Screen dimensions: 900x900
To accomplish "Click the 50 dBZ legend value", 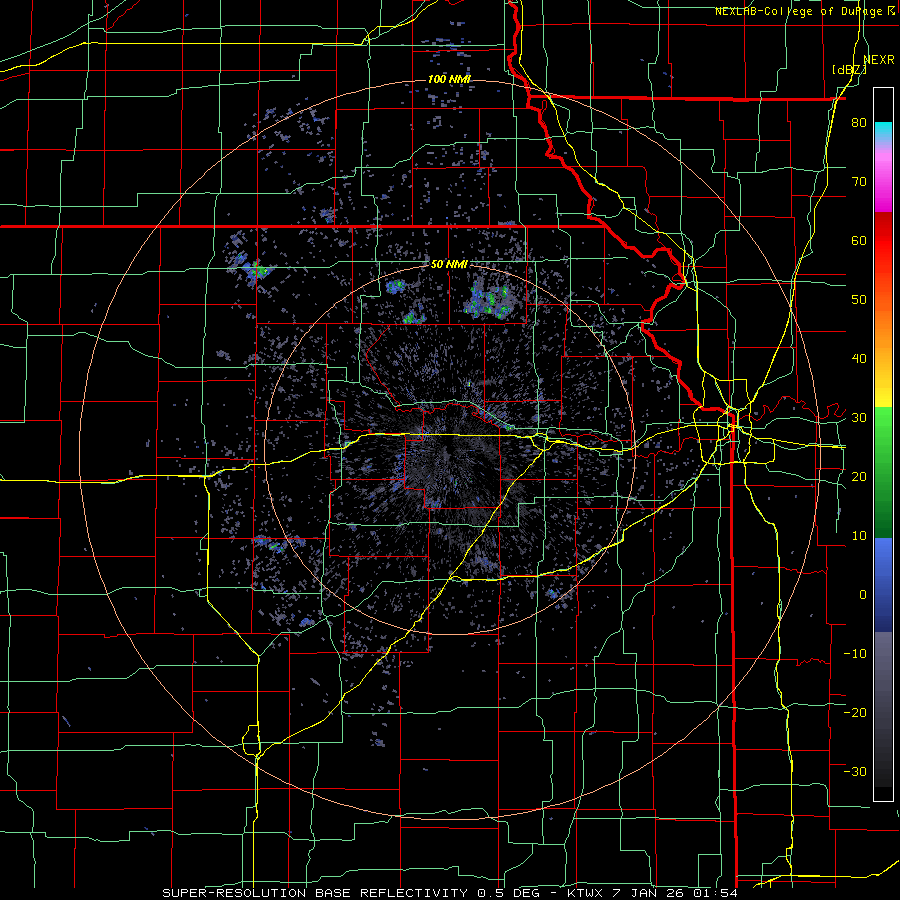I will [859, 300].
